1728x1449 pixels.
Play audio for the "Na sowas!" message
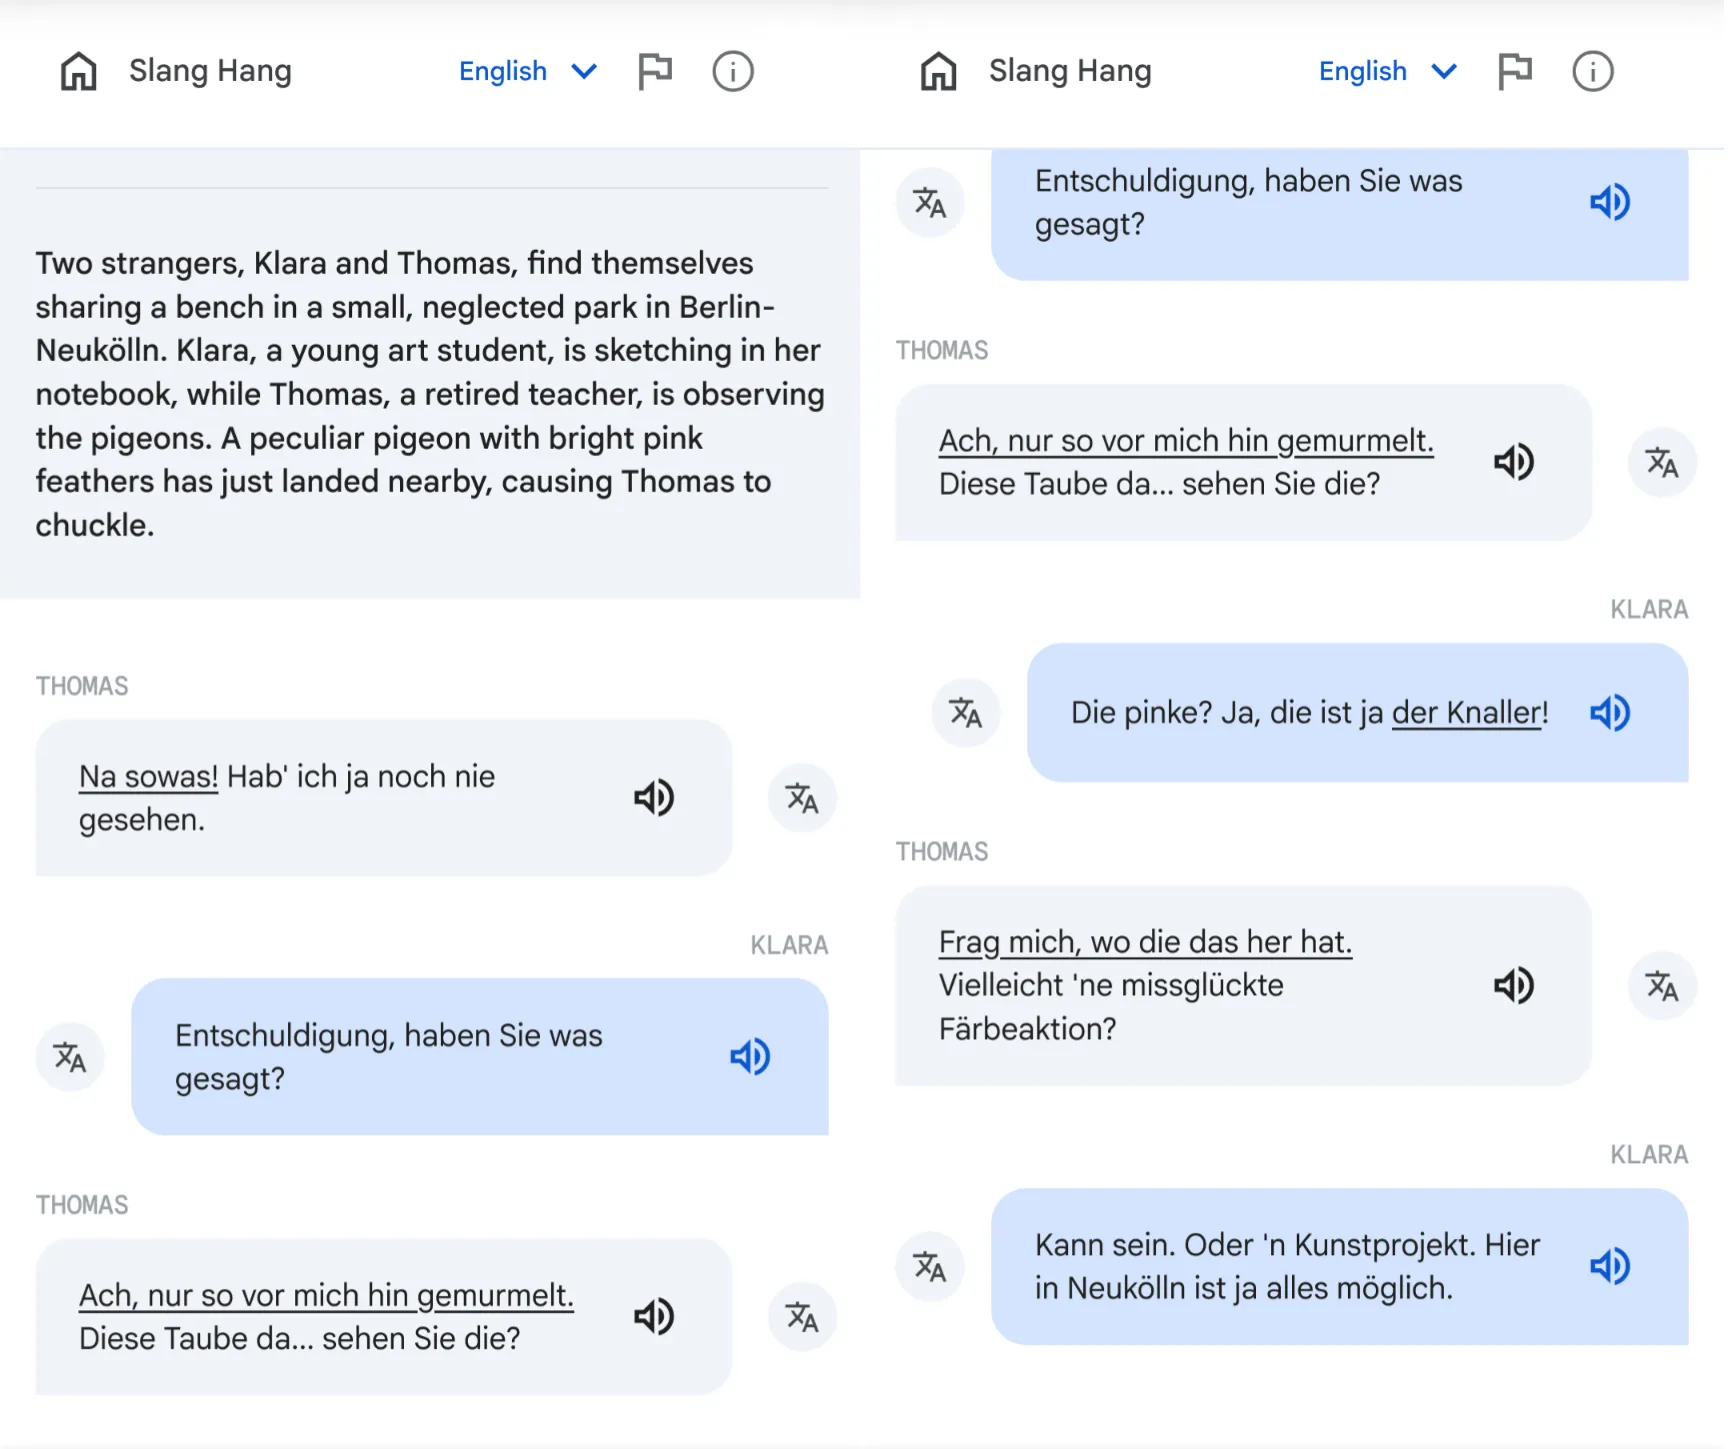tap(654, 798)
